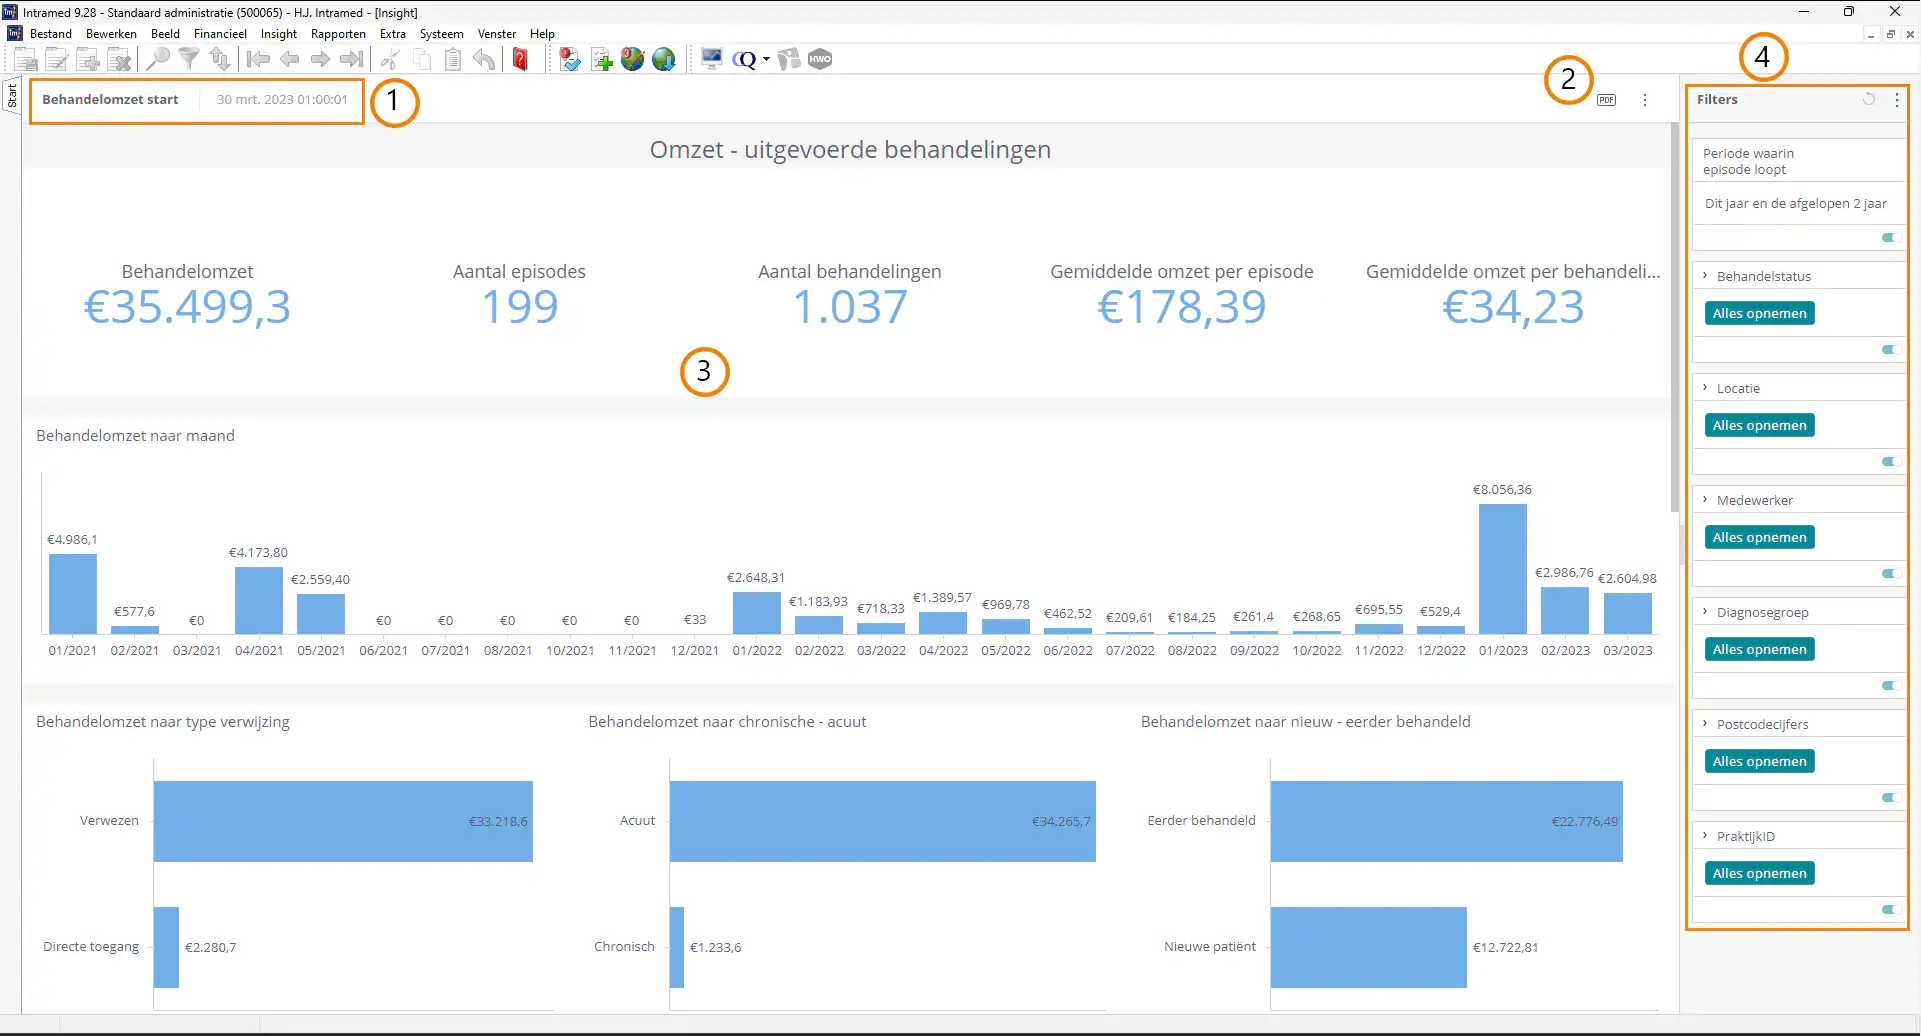Click the 01/2023 bar in monthly chart
The width and height of the screenshot is (1921, 1036).
(x=1502, y=569)
